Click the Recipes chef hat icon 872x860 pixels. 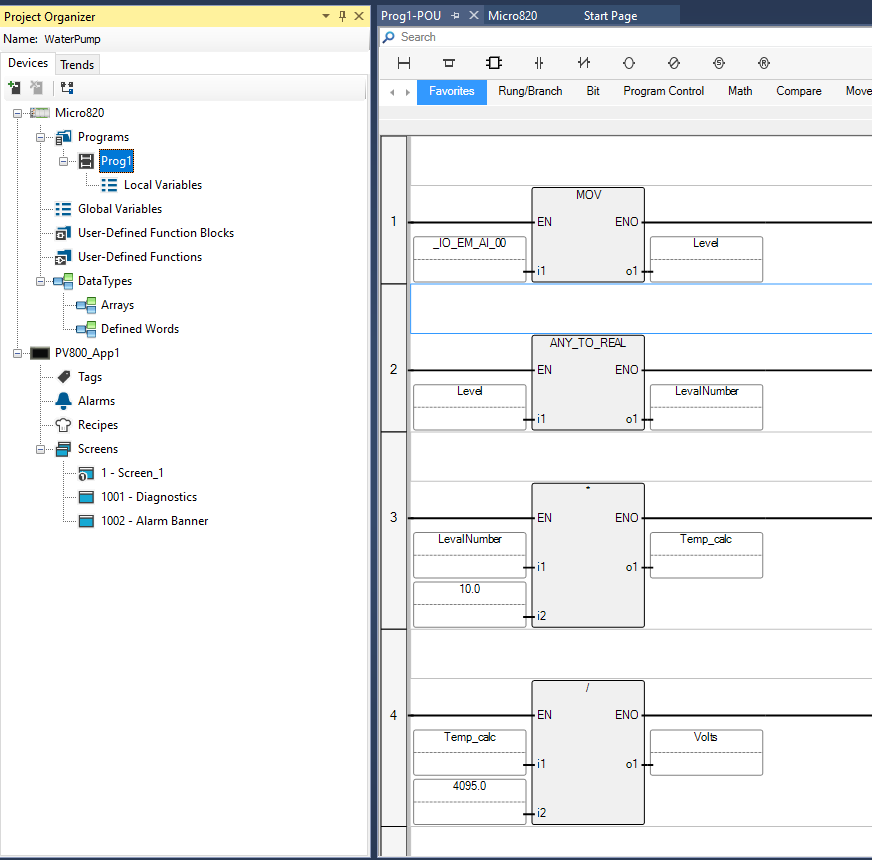click(63, 425)
